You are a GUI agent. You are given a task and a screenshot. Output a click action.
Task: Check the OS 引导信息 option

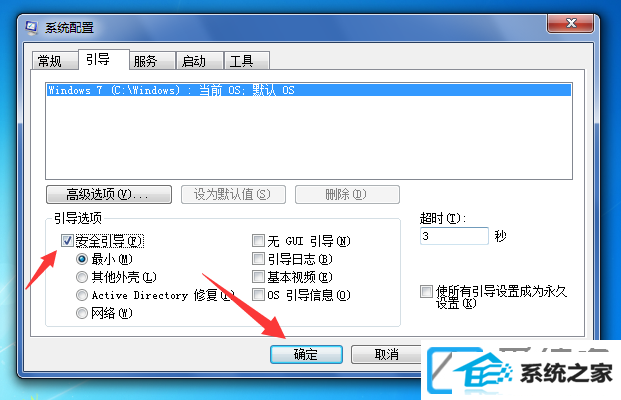coord(258,295)
